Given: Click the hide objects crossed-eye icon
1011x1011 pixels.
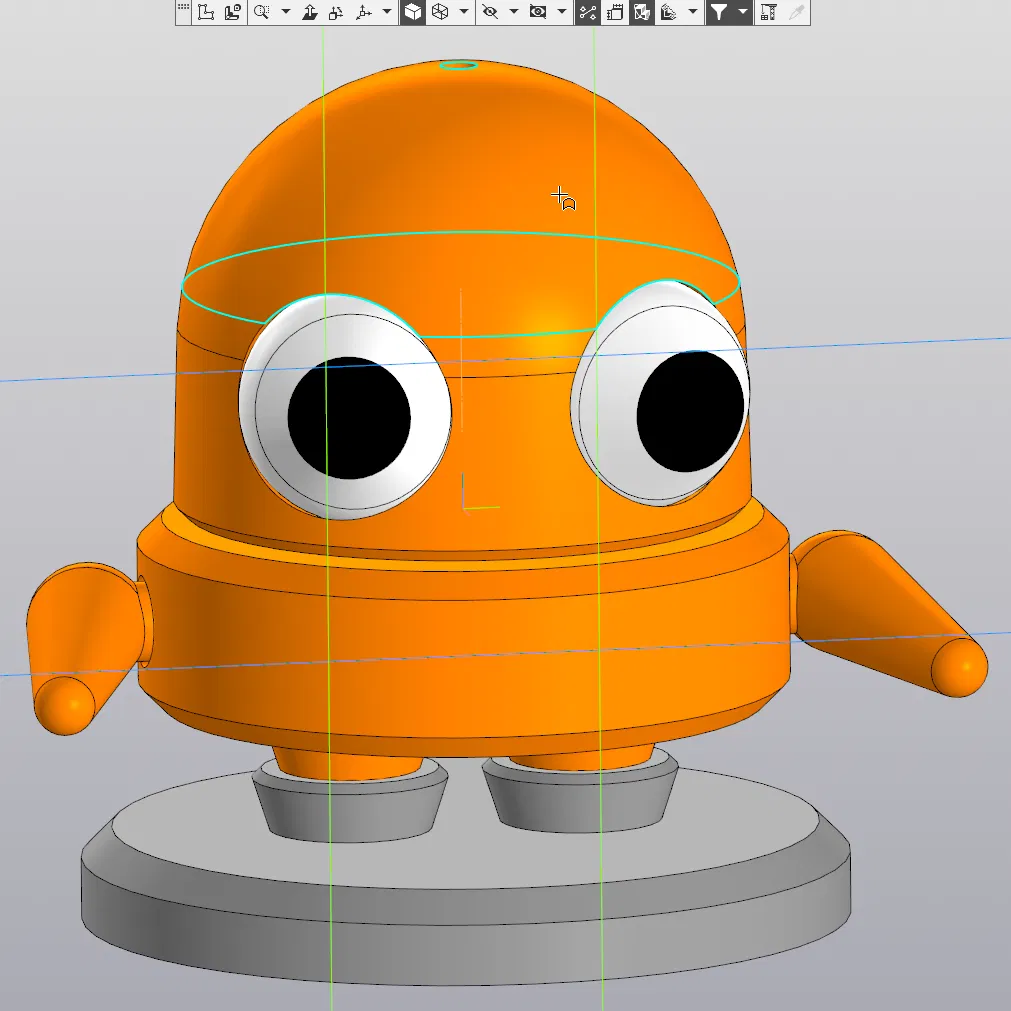Looking at the screenshot, I should [x=490, y=12].
